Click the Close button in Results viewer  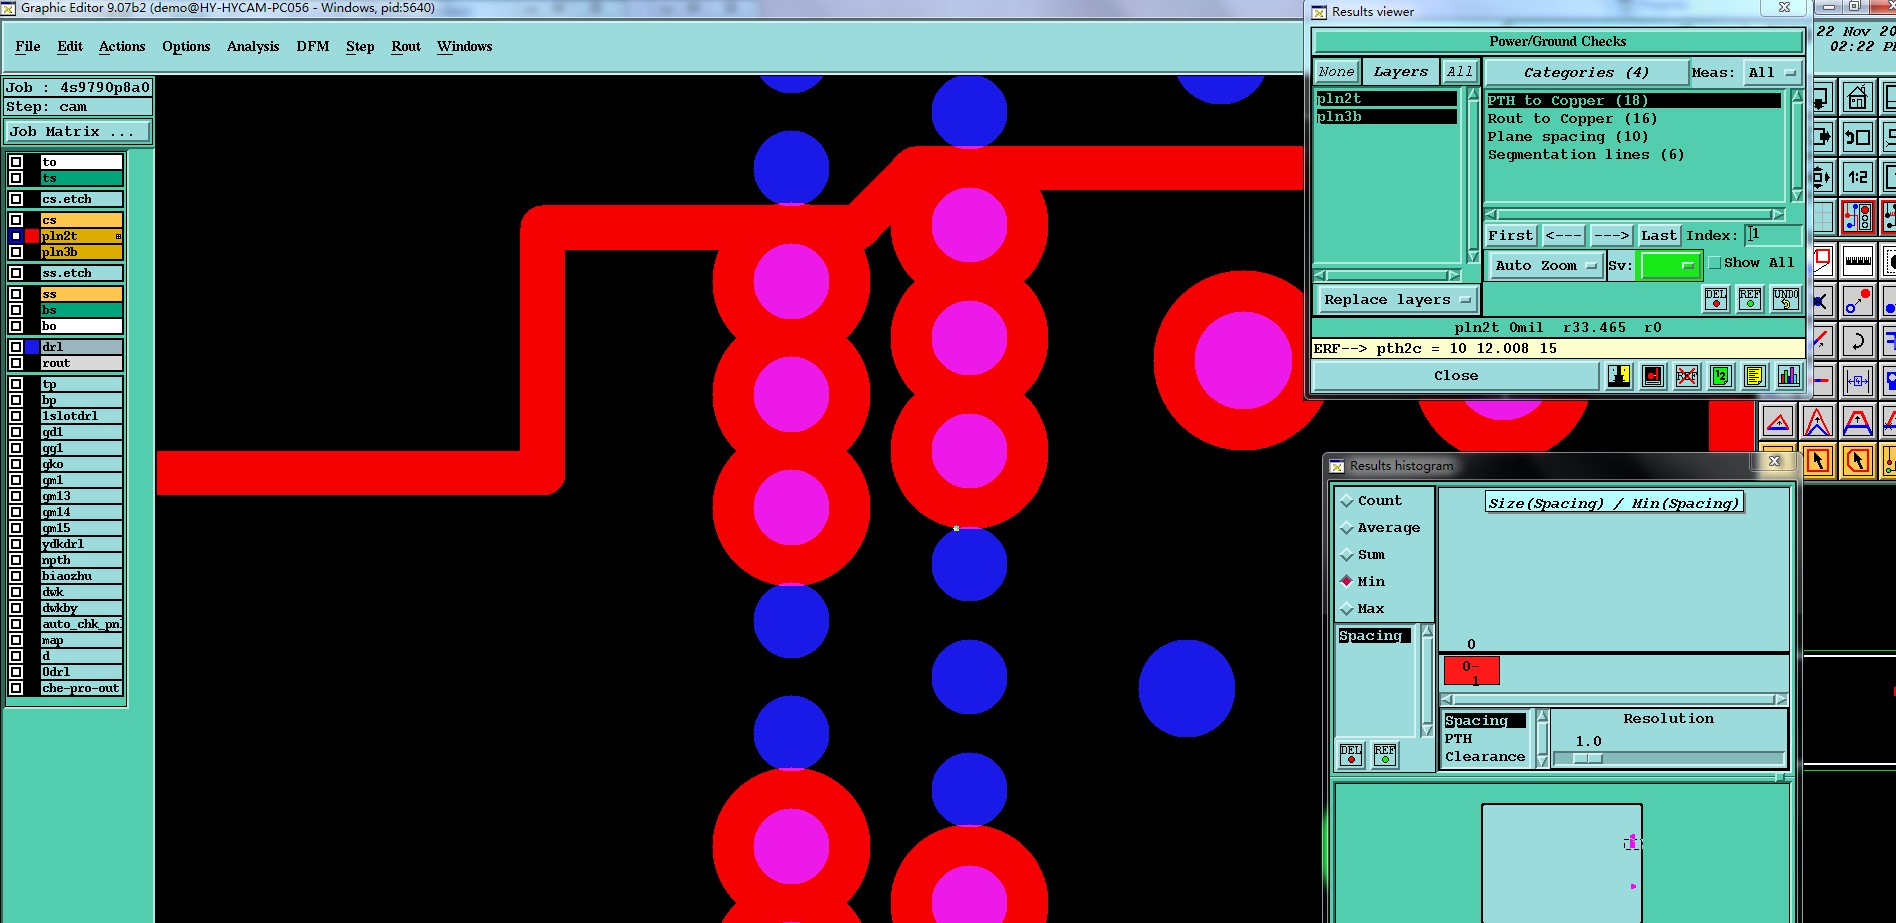1456,375
